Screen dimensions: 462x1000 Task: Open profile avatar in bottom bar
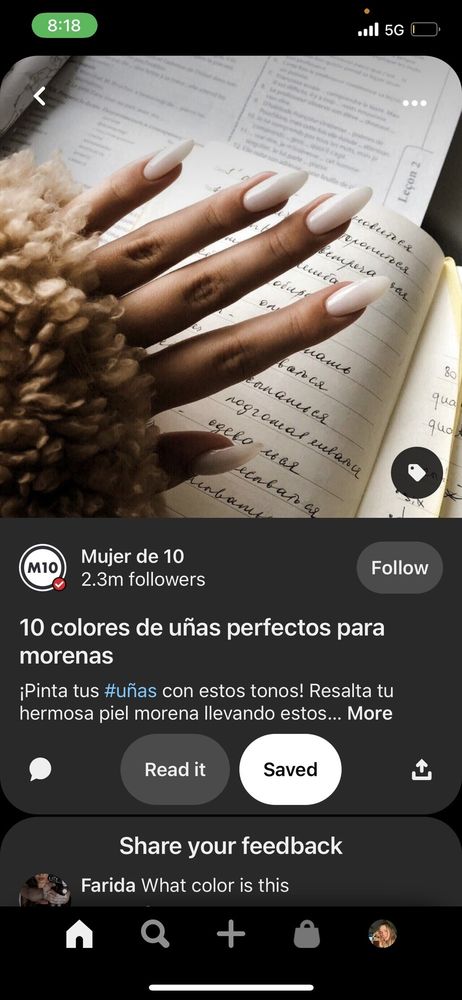(x=383, y=934)
